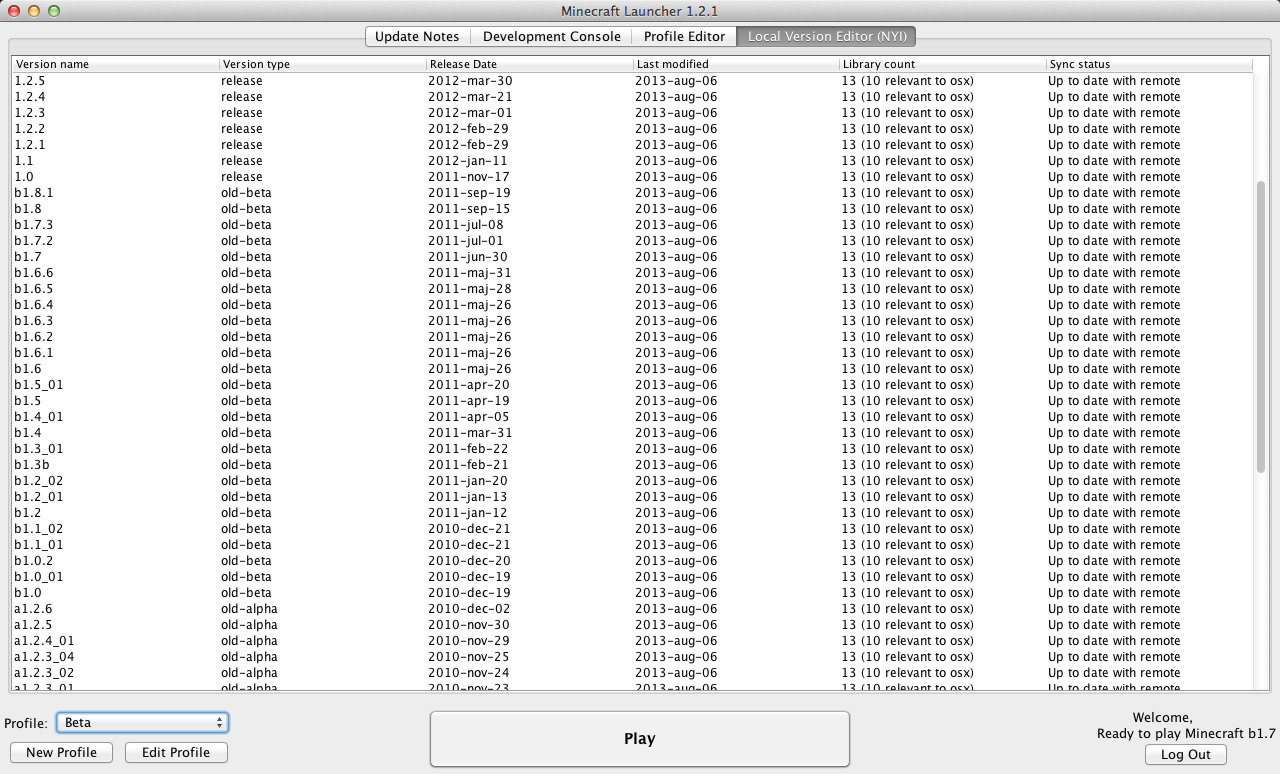Viewport: 1280px width, 774px height.
Task: Click the vertical scrollbar of the version list
Action: pyautogui.click(x=1261, y=327)
